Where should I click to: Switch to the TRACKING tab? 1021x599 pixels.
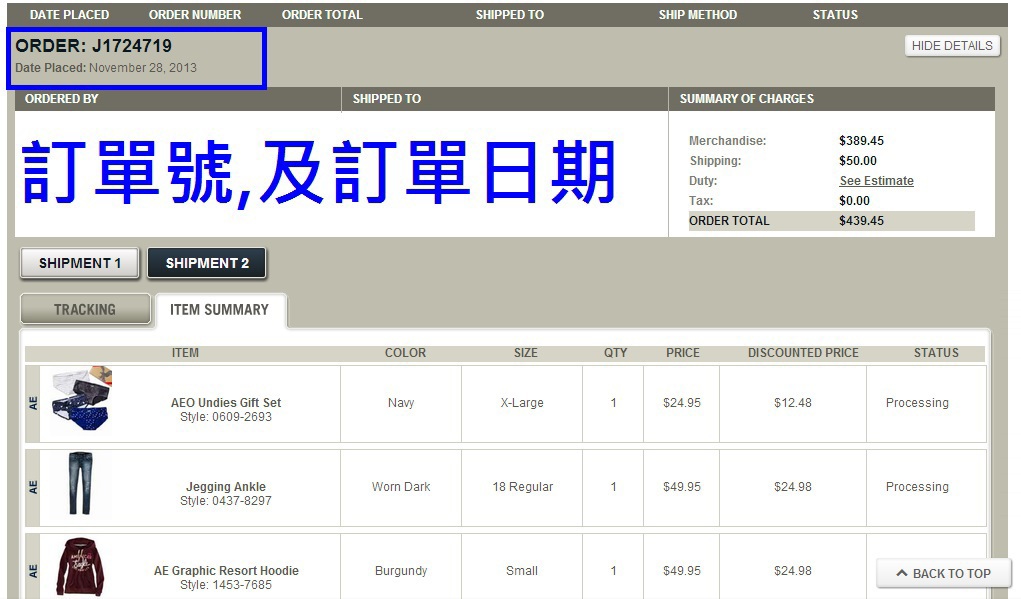pos(85,309)
